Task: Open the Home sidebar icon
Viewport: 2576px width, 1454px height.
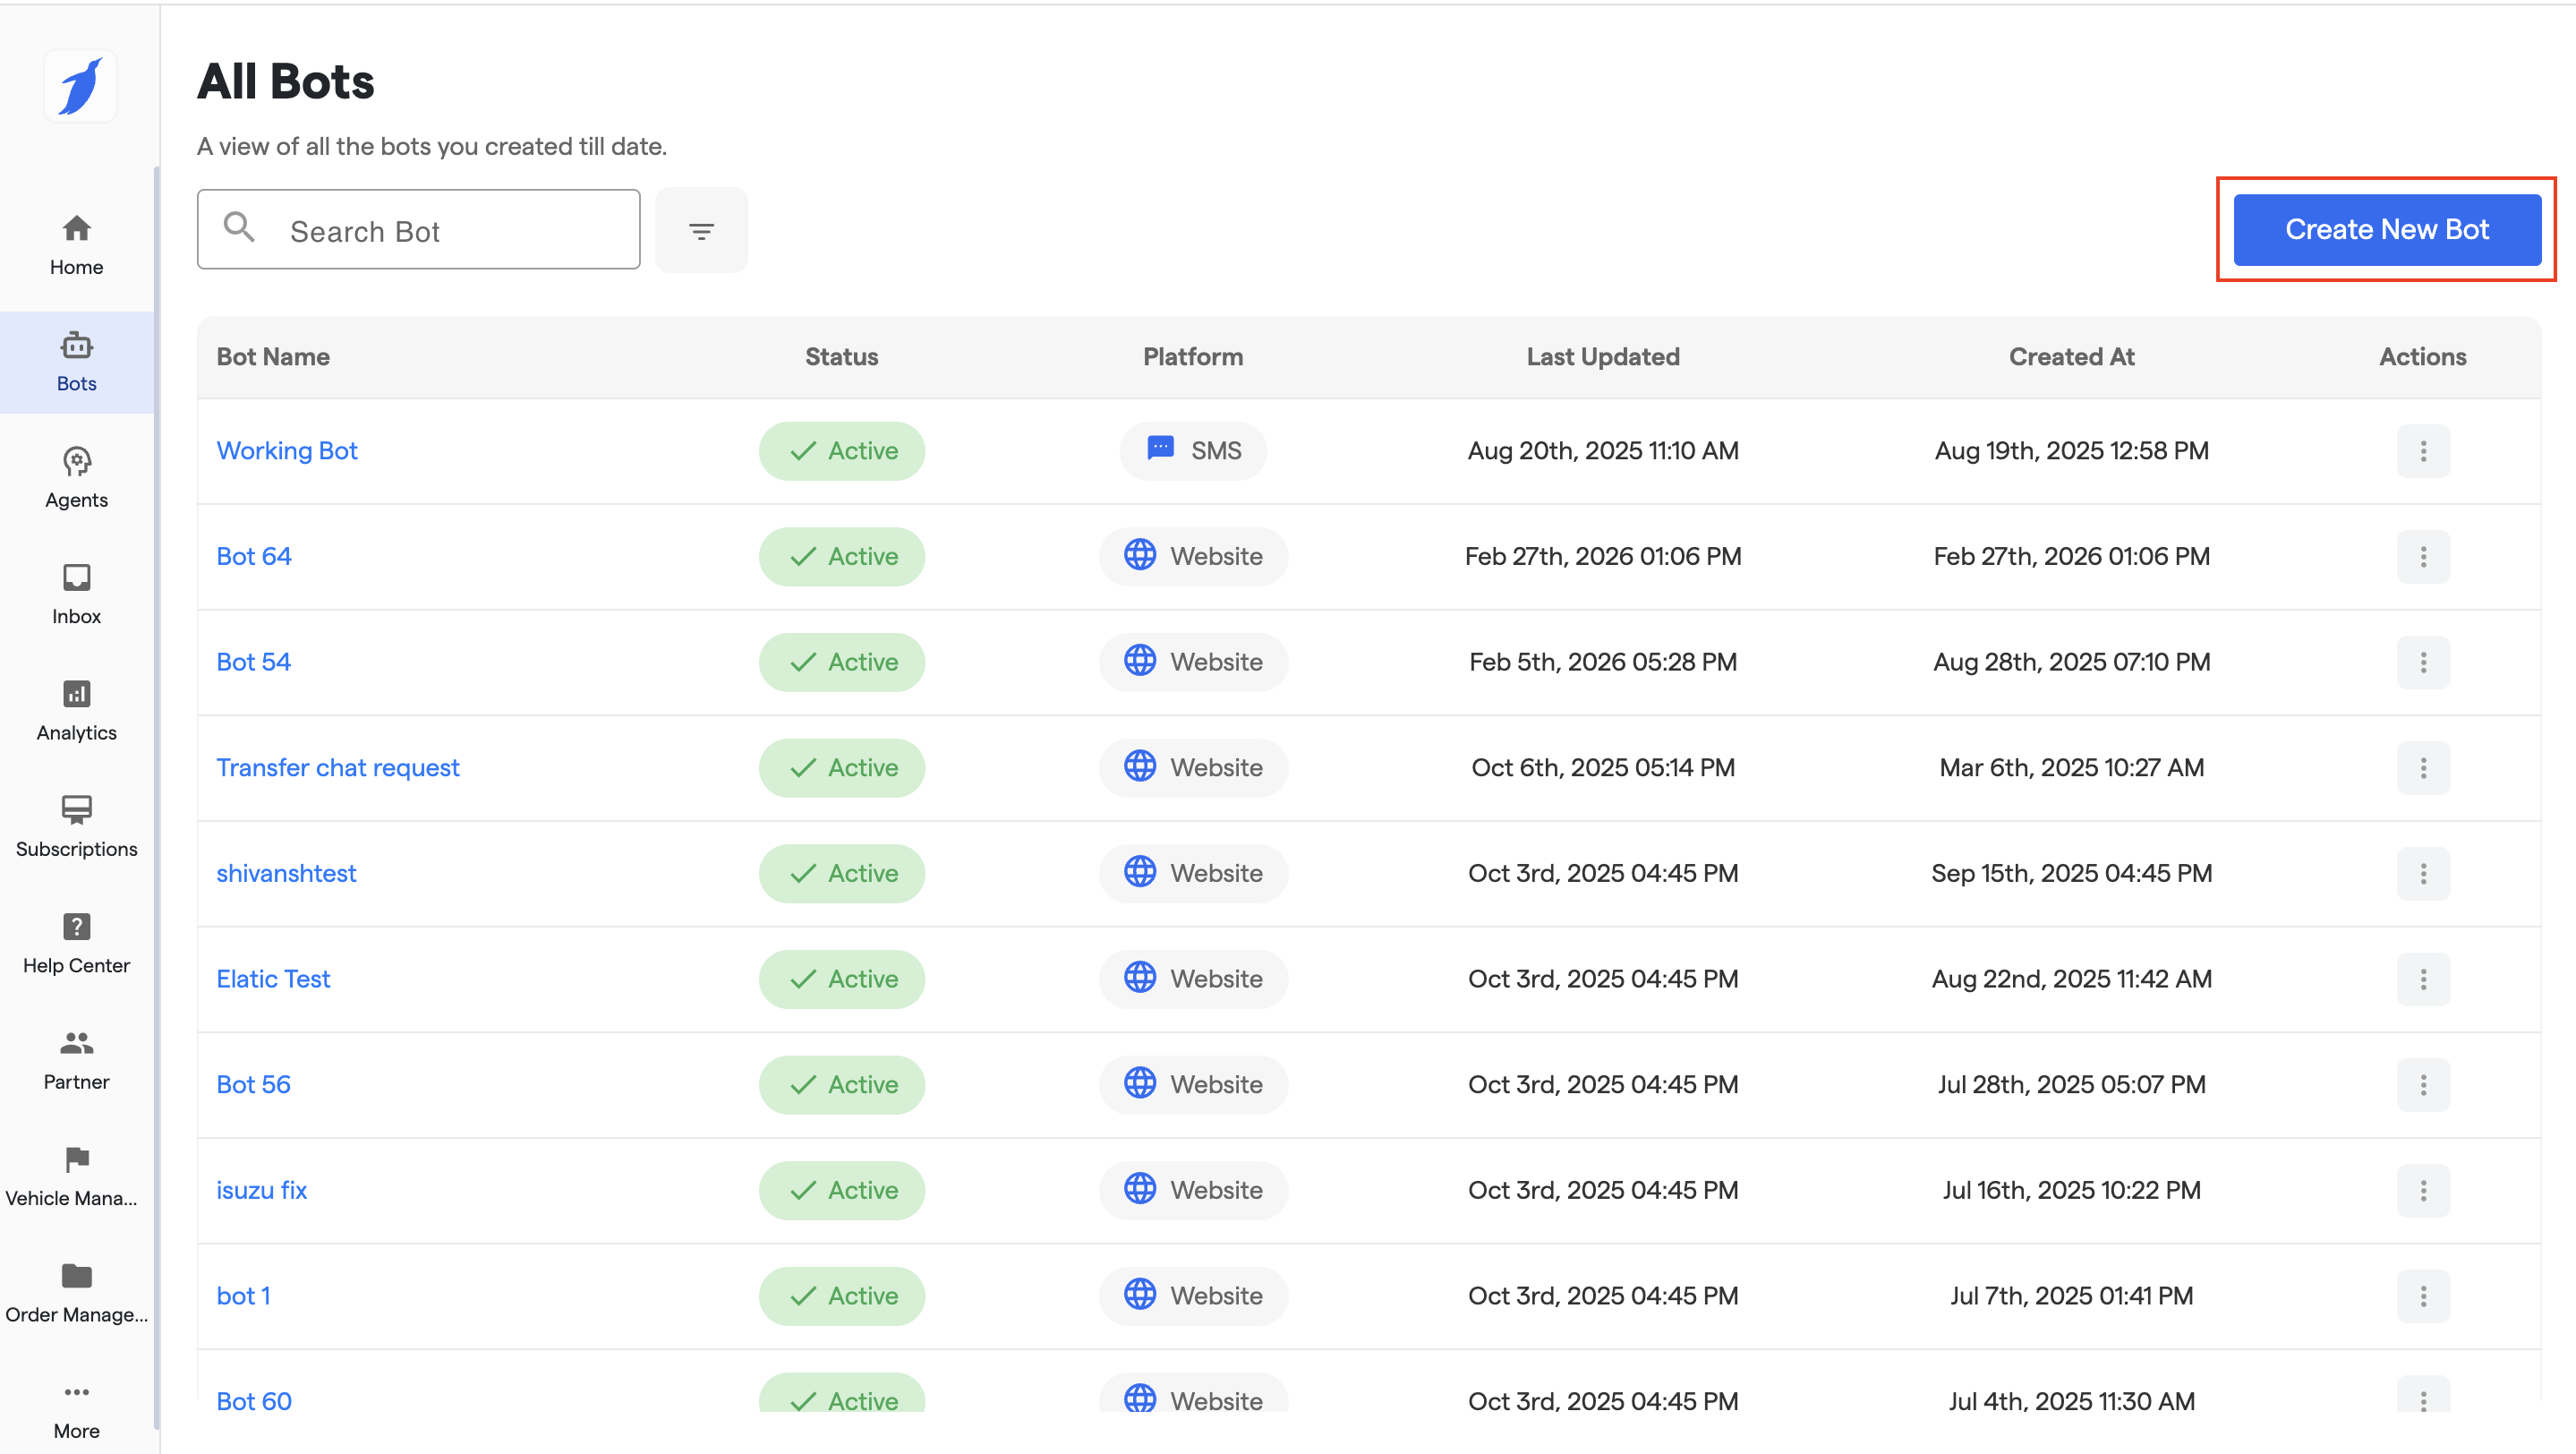Action: click(76, 244)
